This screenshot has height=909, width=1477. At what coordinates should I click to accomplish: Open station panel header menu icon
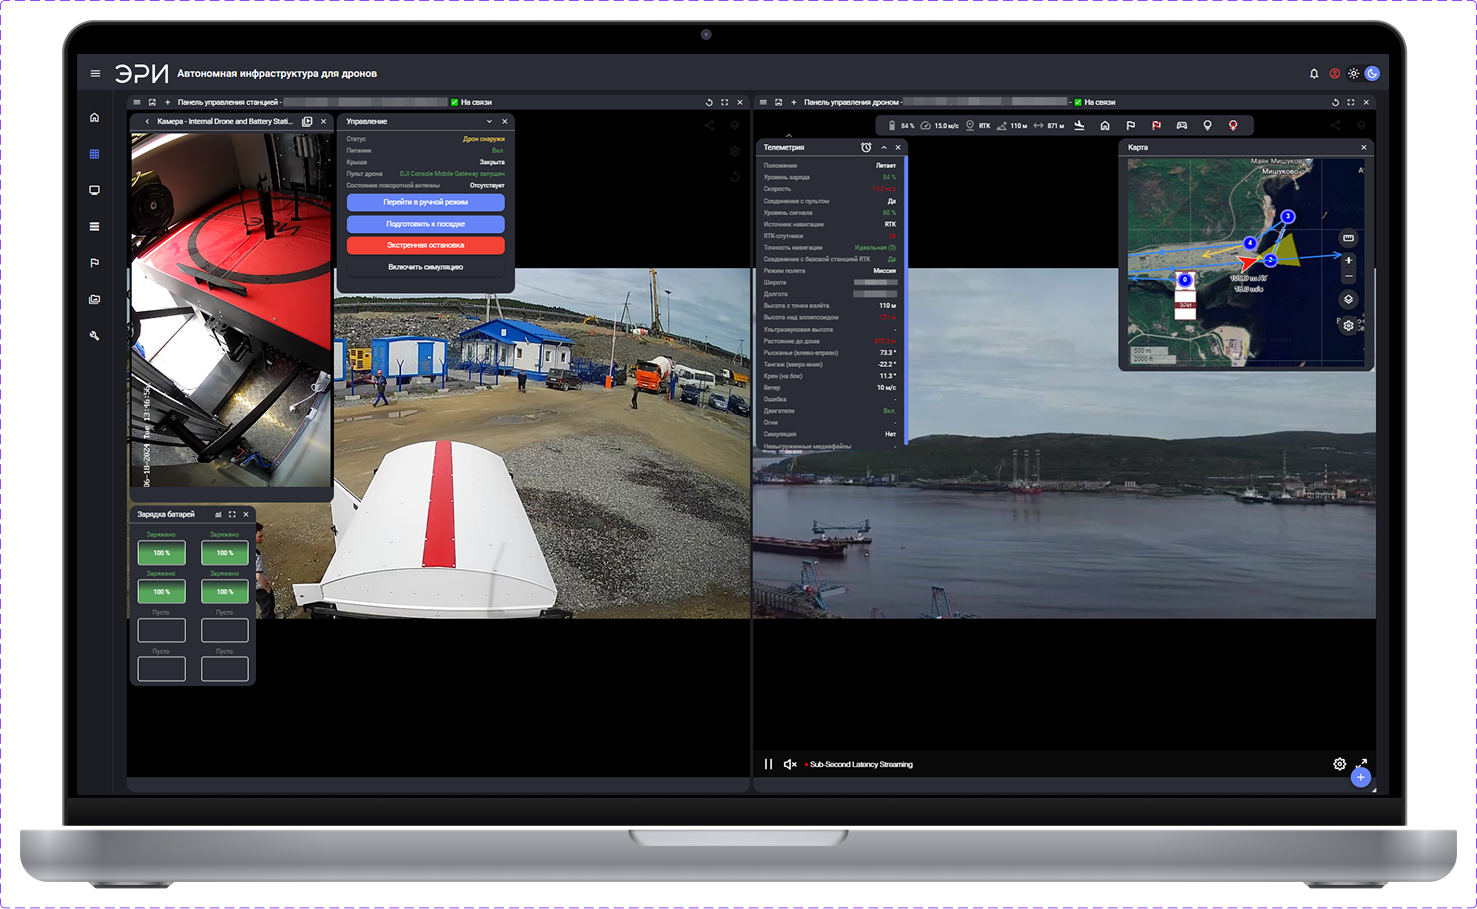(x=137, y=102)
